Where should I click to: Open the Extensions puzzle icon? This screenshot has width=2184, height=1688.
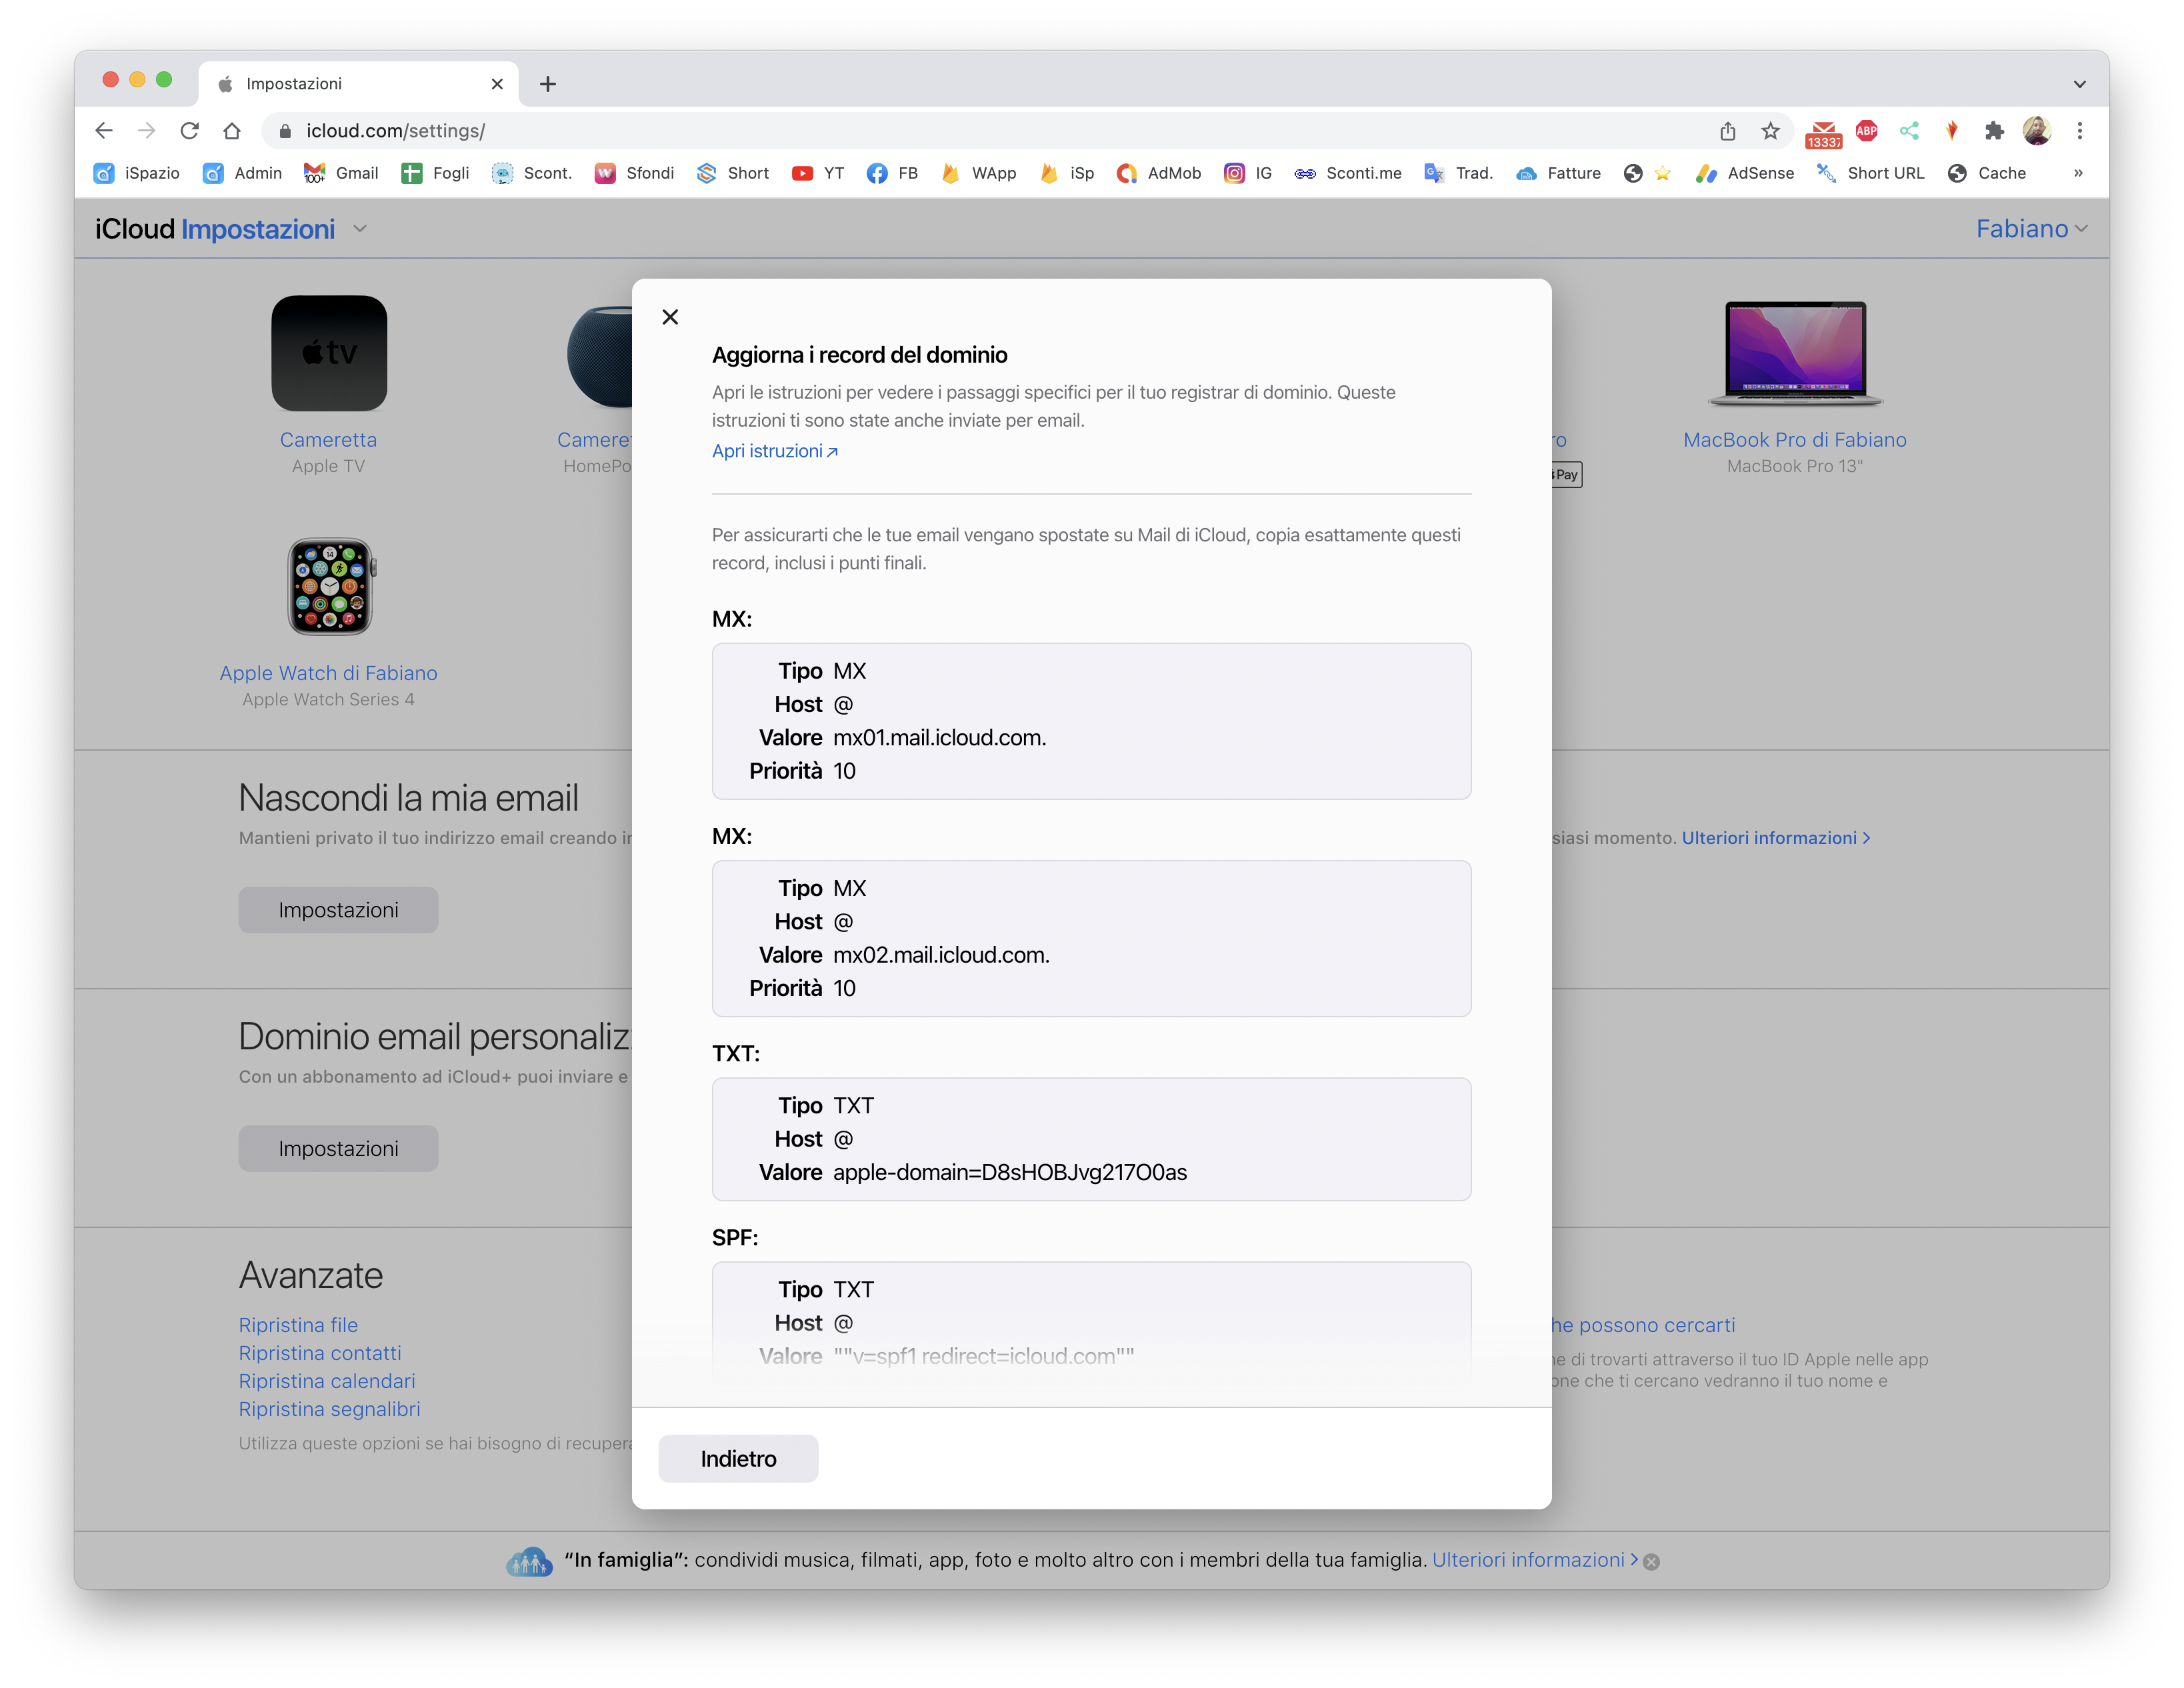[x=1994, y=131]
